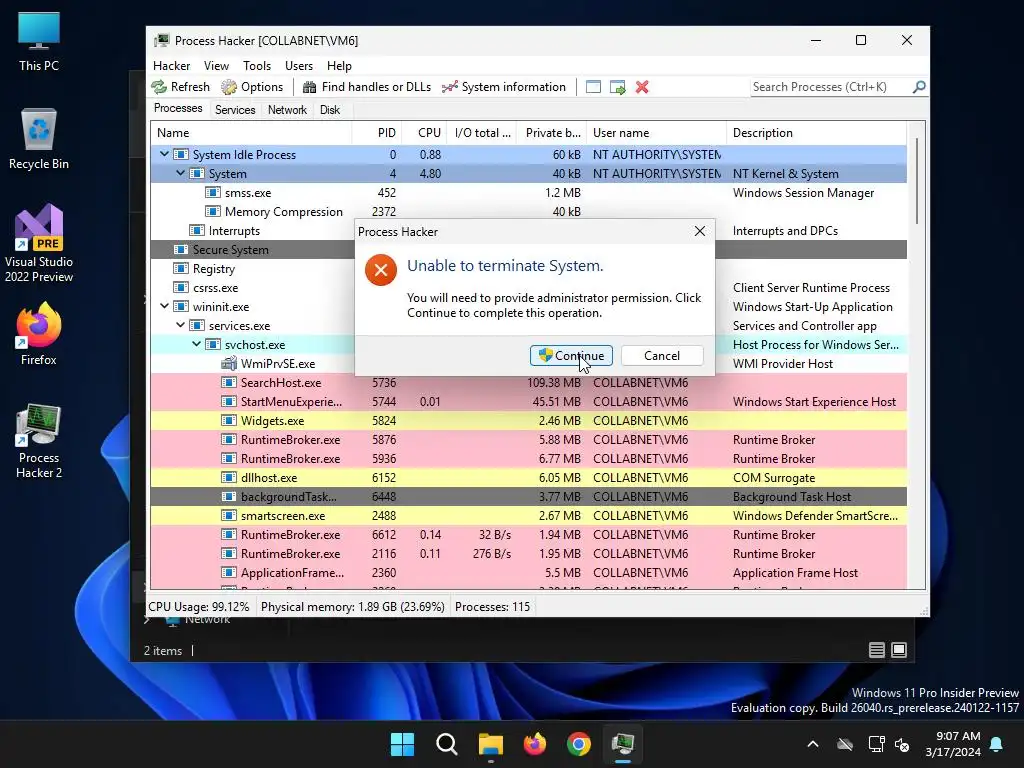Show hidden tray icons chevron
This screenshot has width=1024, height=768.
click(813, 744)
